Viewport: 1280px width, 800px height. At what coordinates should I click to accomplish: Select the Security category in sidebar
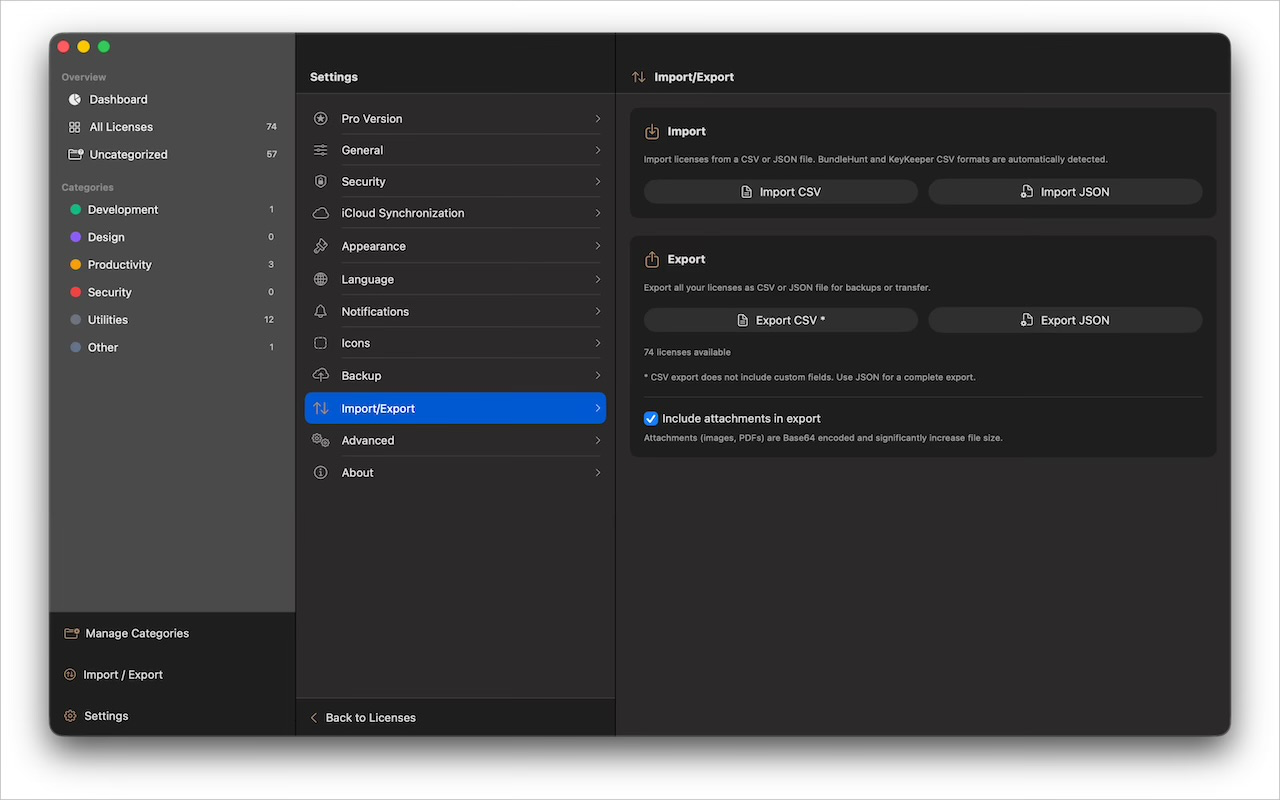172,292
